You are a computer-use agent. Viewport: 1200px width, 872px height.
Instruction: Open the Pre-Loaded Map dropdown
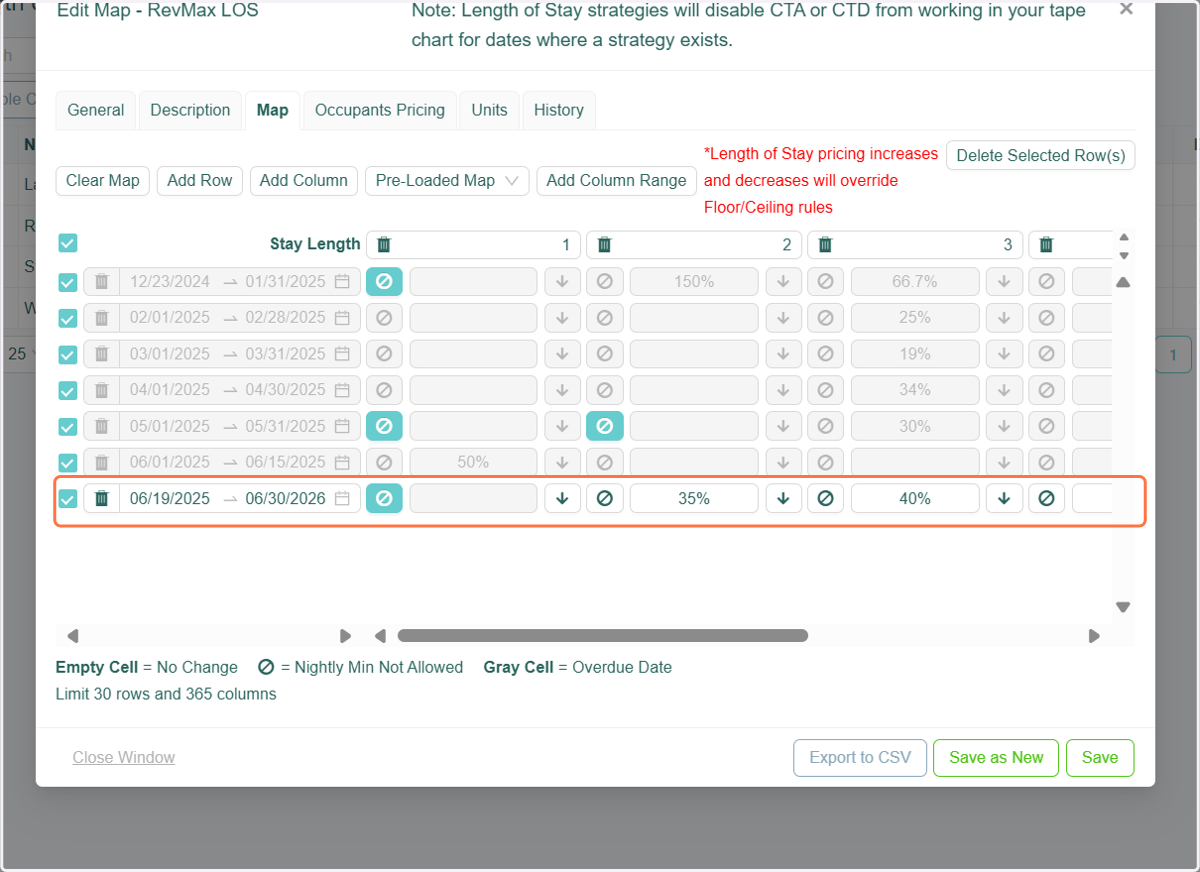tap(447, 181)
